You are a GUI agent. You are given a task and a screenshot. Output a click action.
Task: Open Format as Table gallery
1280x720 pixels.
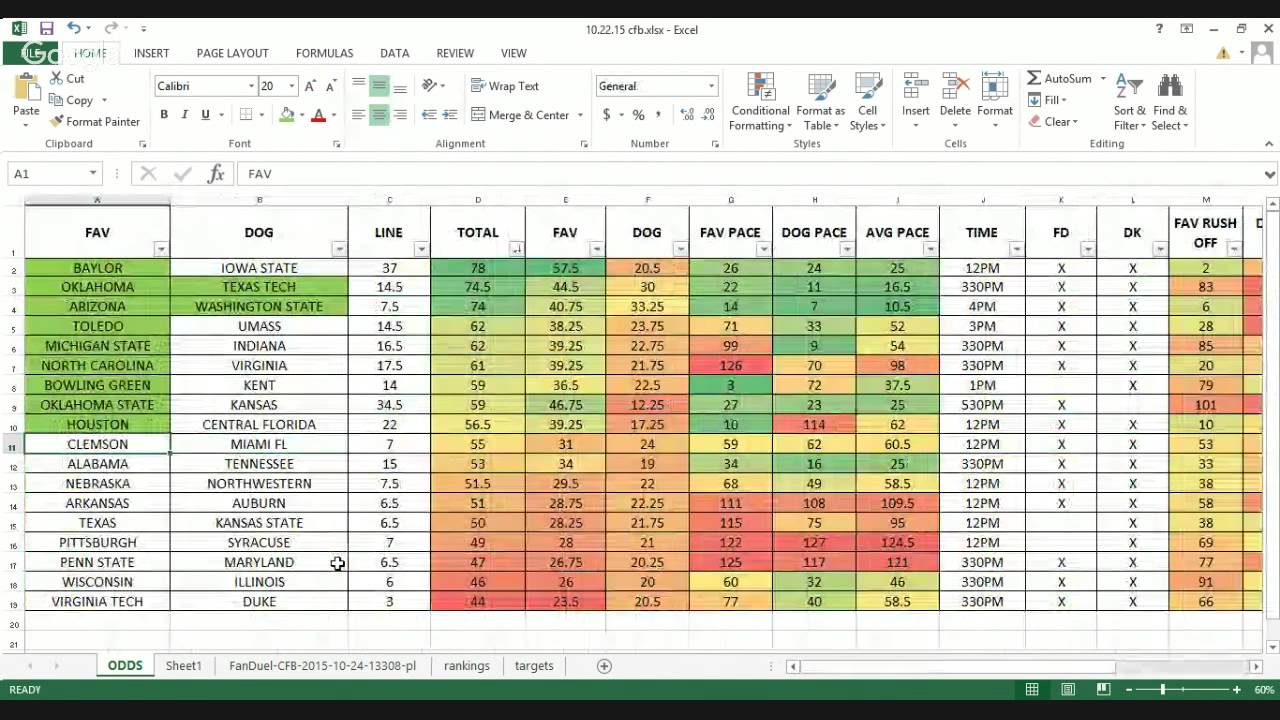click(821, 102)
